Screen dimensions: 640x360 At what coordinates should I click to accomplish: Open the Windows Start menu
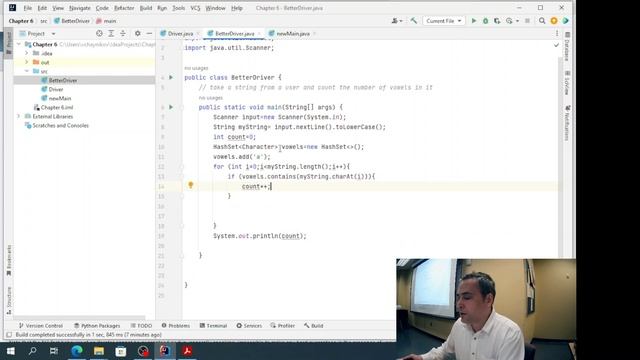(11, 351)
